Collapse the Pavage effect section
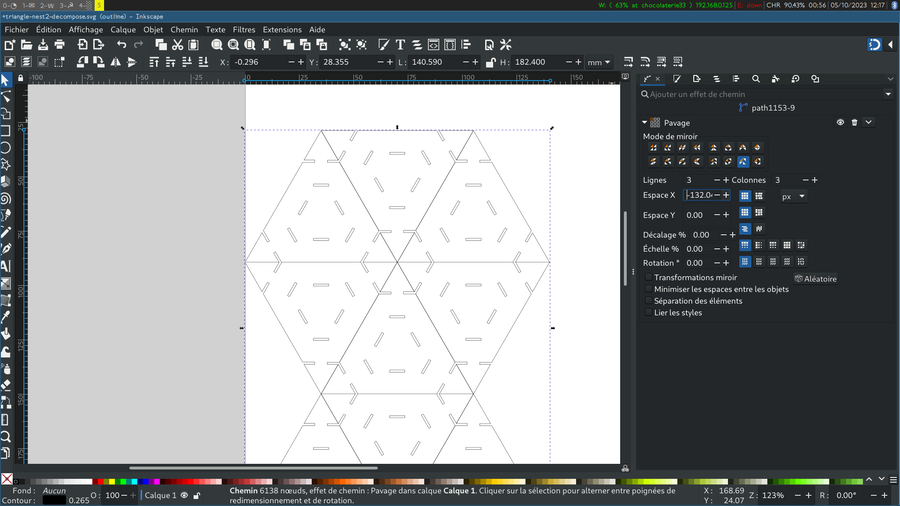This screenshot has height=506, width=900. 645,123
